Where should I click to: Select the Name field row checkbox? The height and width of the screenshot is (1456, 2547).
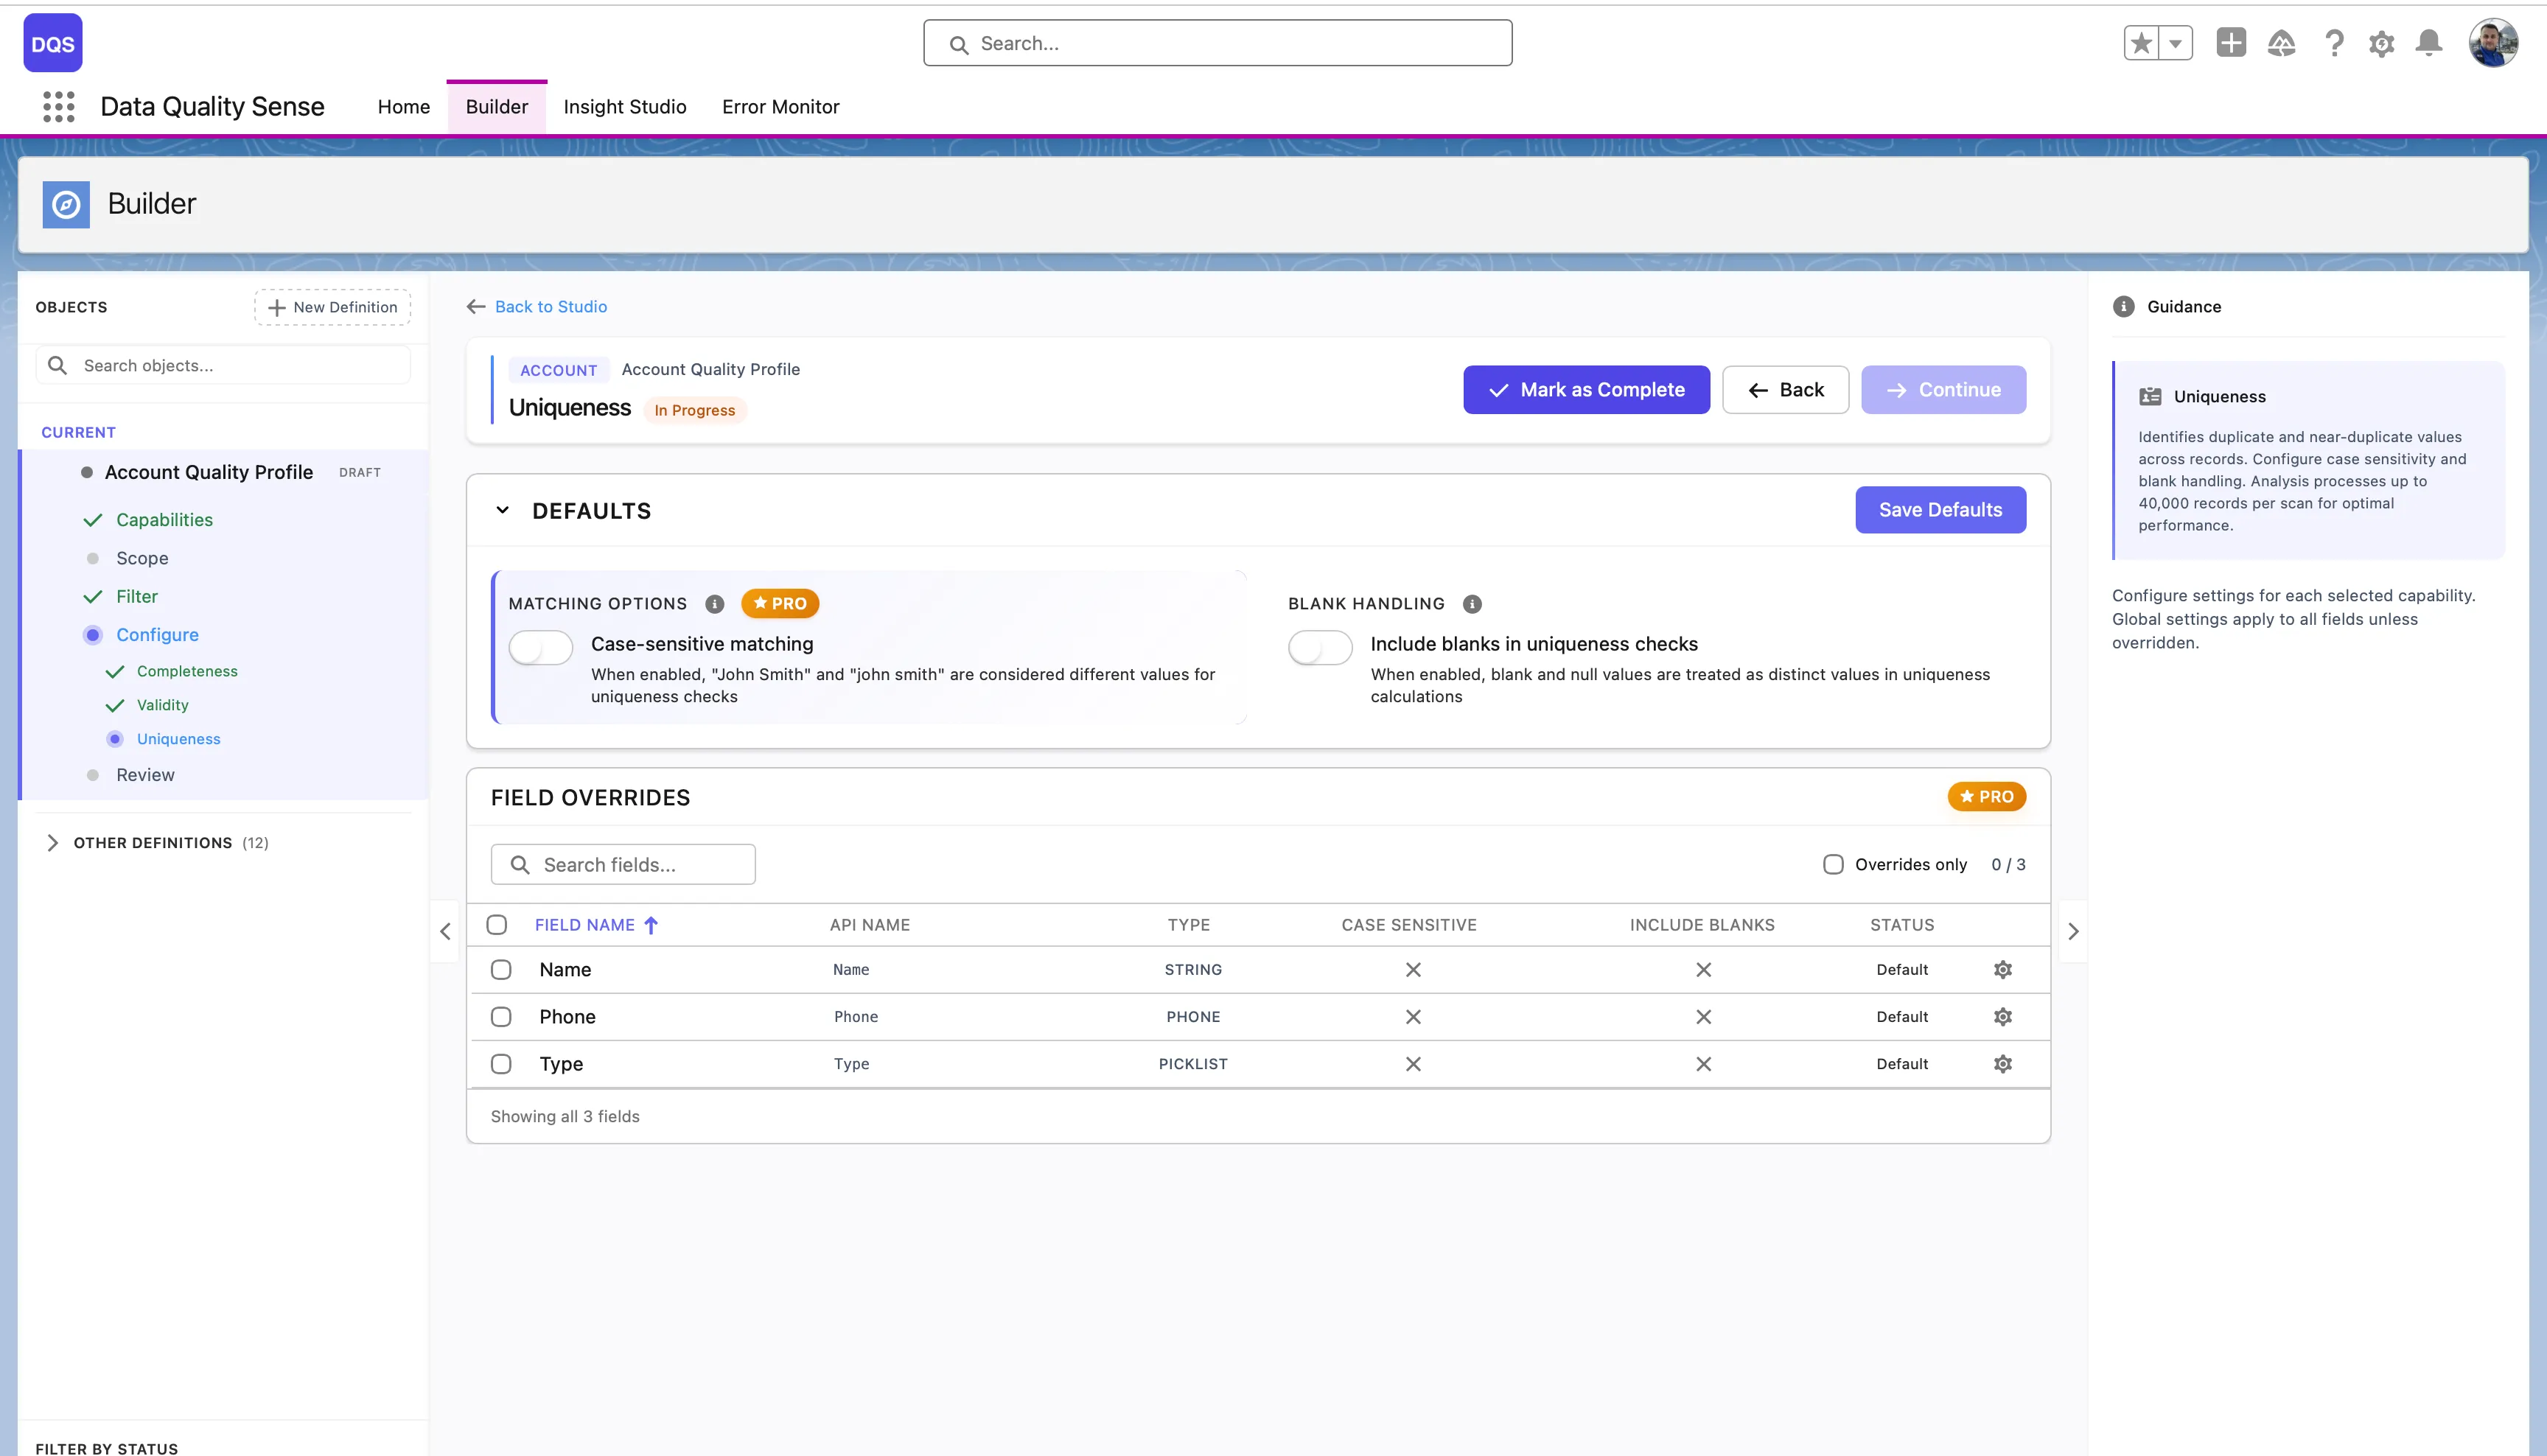click(x=501, y=970)
